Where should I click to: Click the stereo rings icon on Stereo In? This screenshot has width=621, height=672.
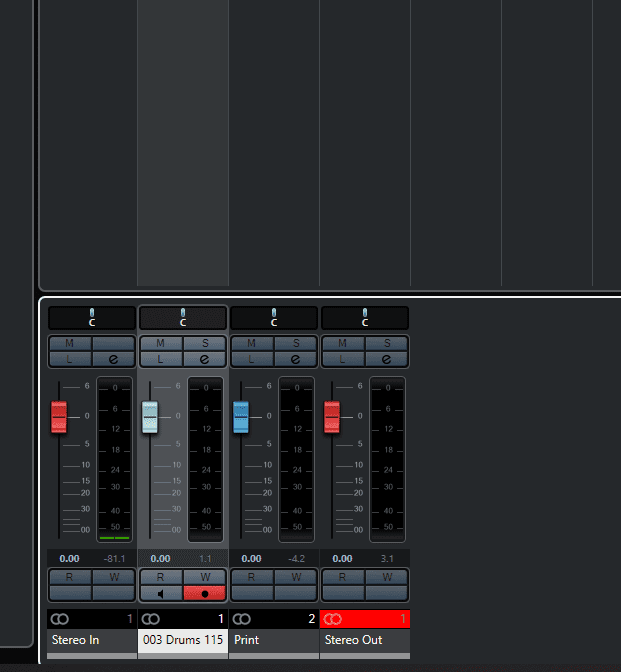coord(60,619)
